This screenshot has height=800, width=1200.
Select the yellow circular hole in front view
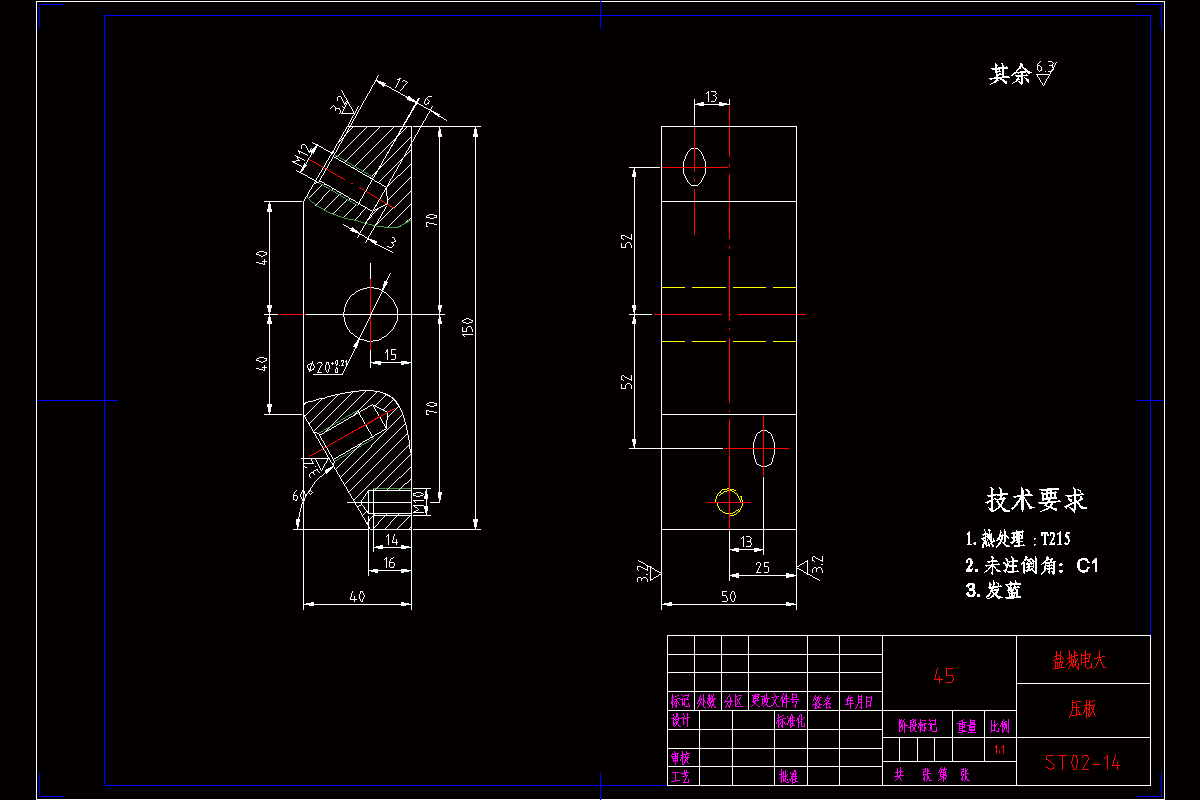[729, 500]
